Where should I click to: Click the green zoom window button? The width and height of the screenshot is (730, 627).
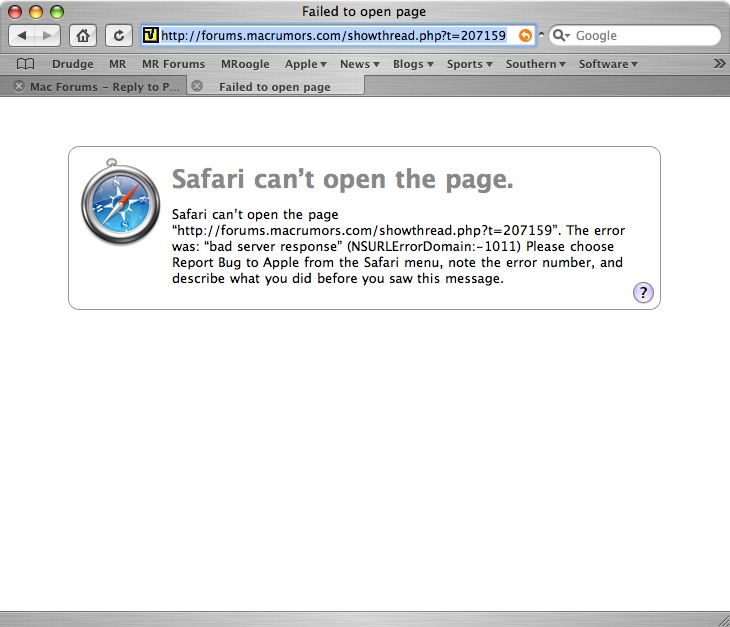point(57,12)
